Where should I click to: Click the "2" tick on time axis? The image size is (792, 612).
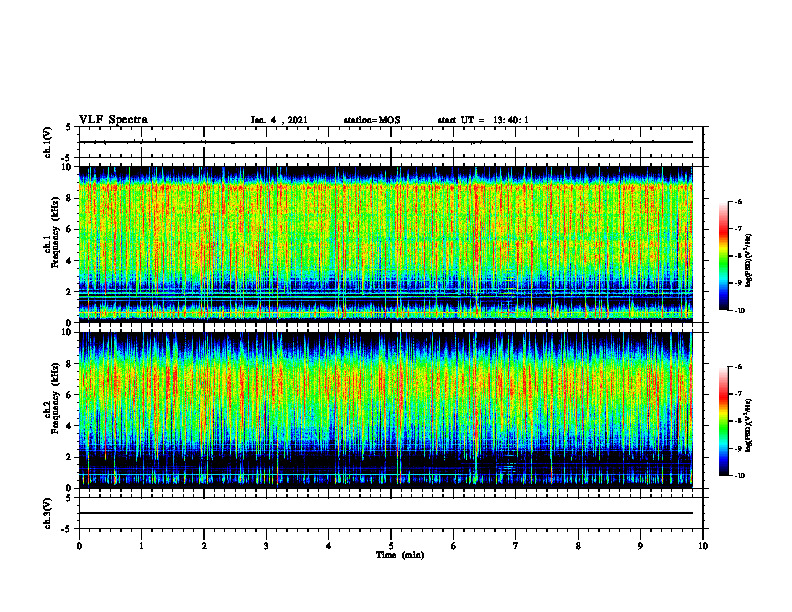point(204,546)
